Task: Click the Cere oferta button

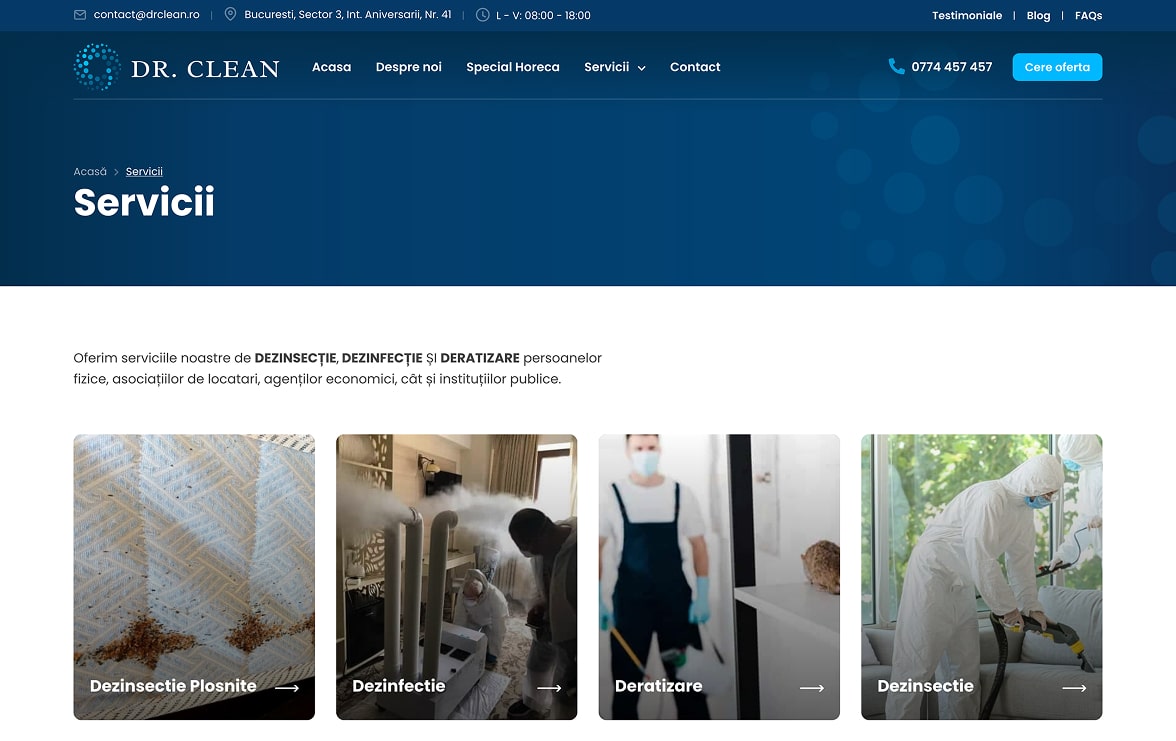Action: tap(1058, 67)
